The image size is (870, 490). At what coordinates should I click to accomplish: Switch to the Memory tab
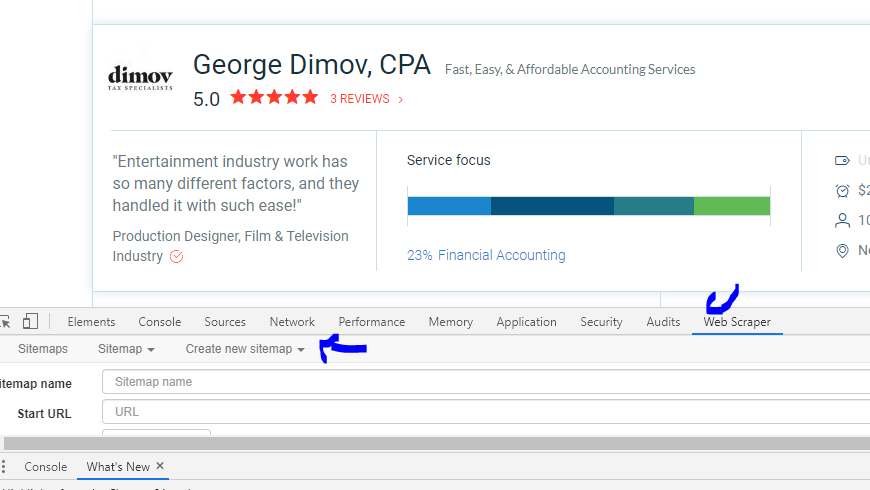click(451, 322)
